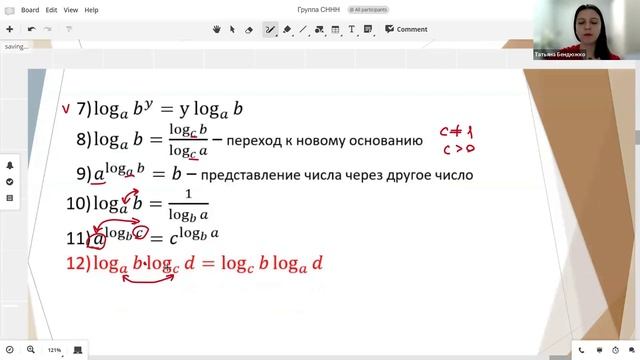Select the Shapes tool

click(319, 29)
